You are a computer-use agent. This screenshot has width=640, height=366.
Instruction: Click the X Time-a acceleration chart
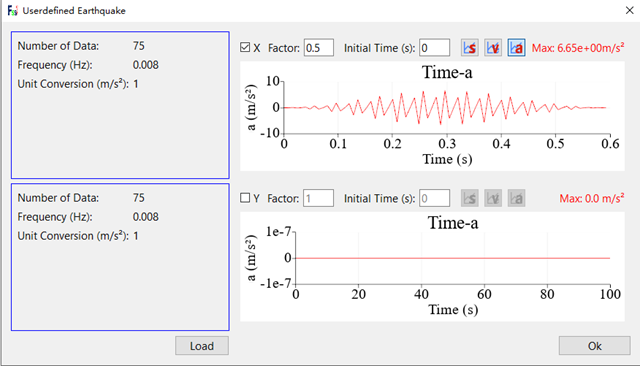pyautogui.click(x=432, y=116)
